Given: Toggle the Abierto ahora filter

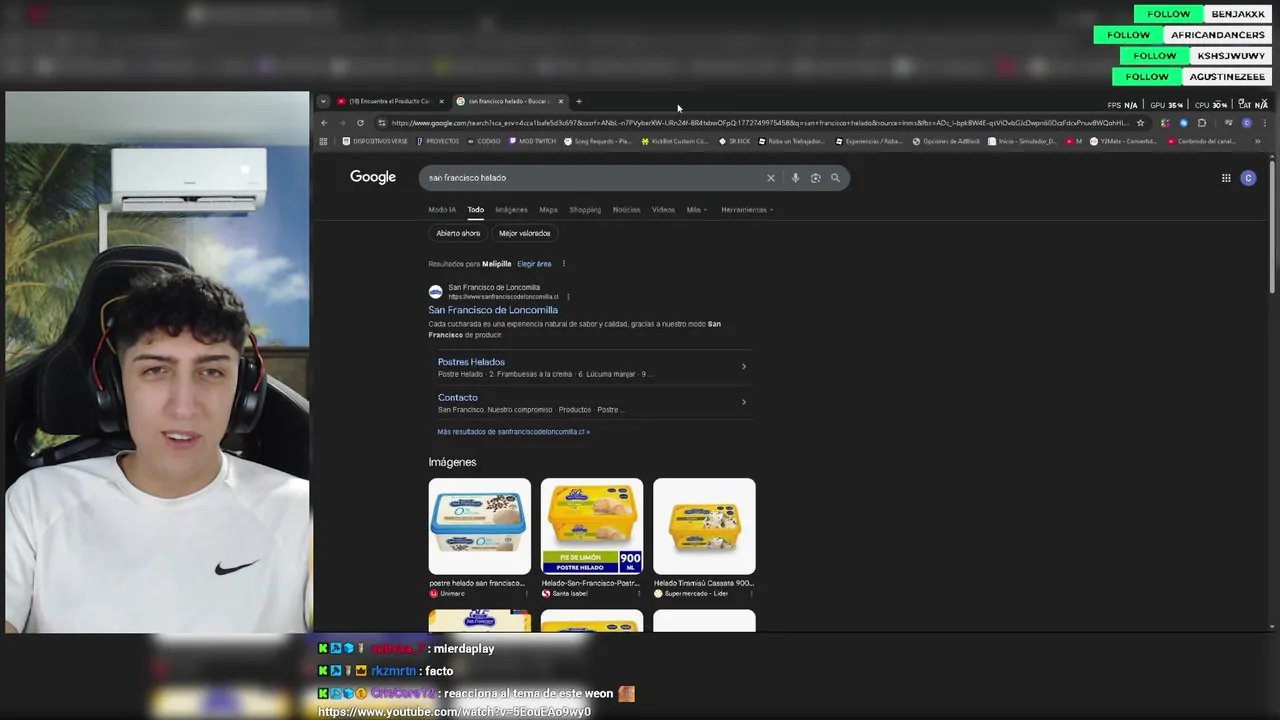Looking at the screenshot, I should (458, 233).
